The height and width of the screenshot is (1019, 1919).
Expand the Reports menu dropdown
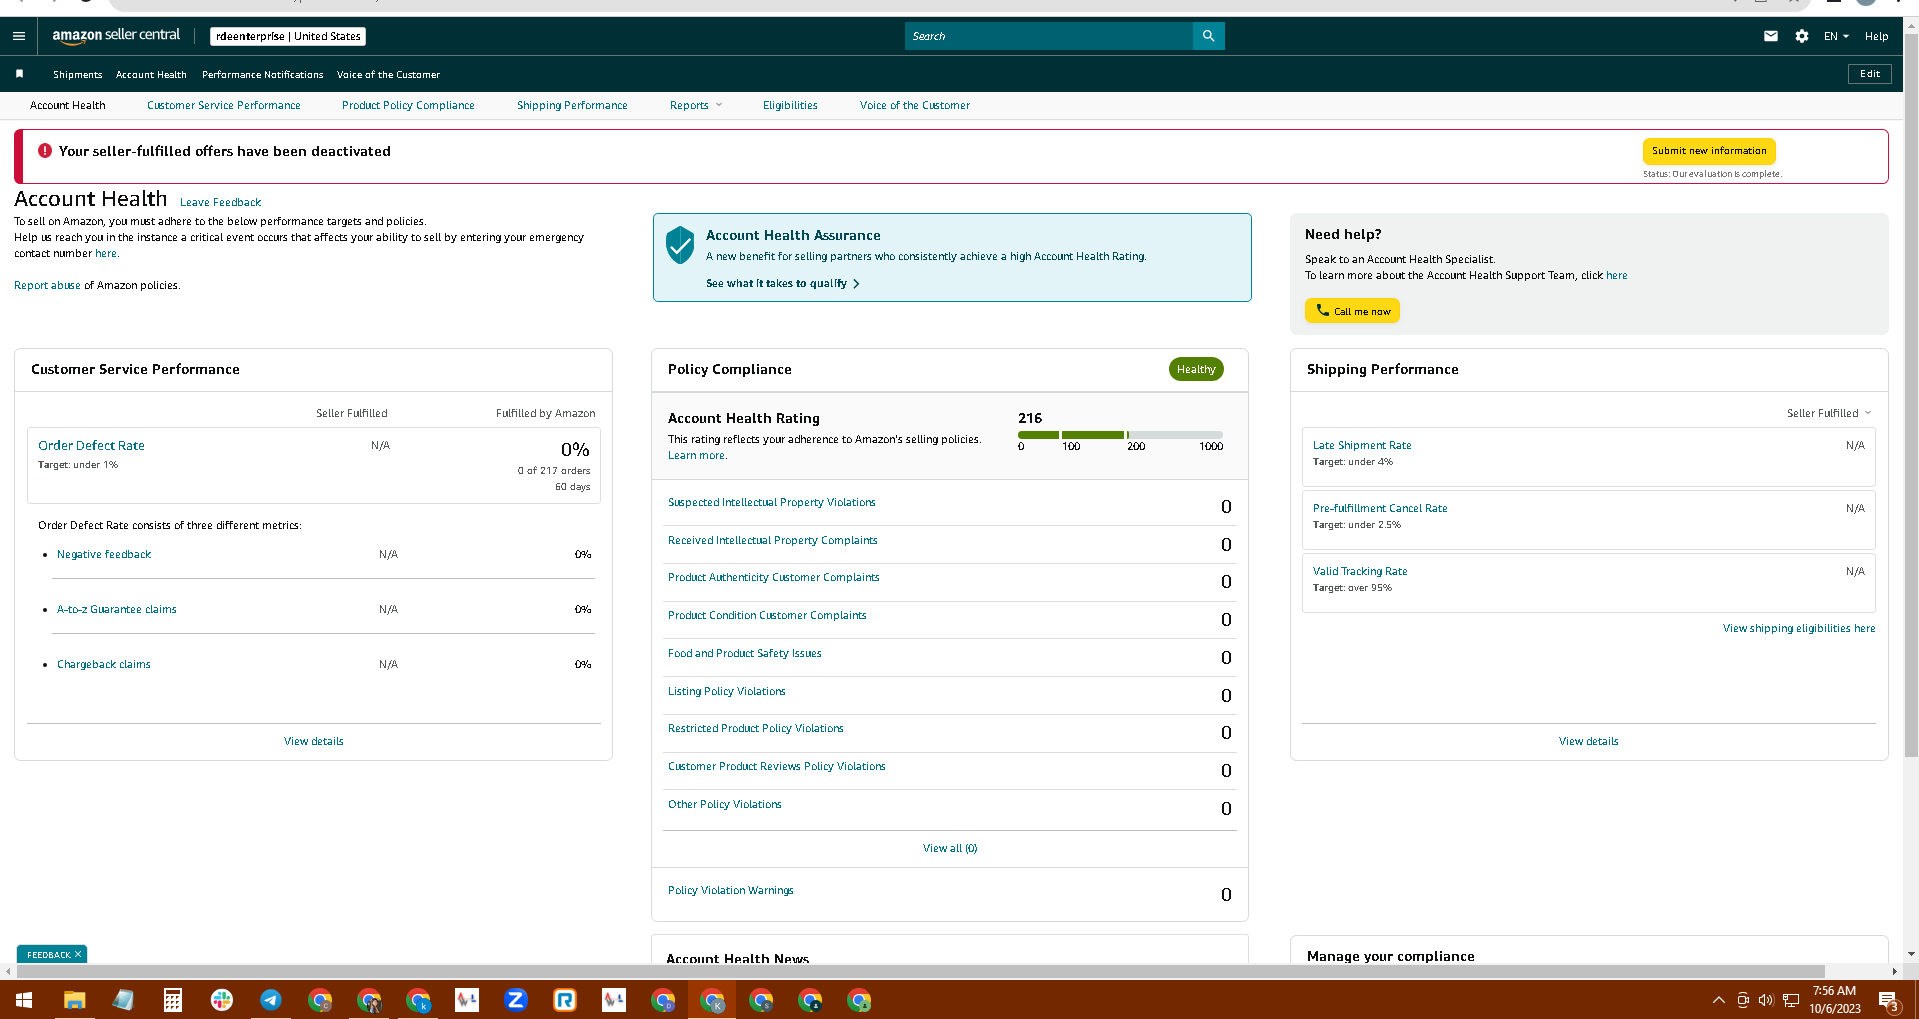(696, 105)
